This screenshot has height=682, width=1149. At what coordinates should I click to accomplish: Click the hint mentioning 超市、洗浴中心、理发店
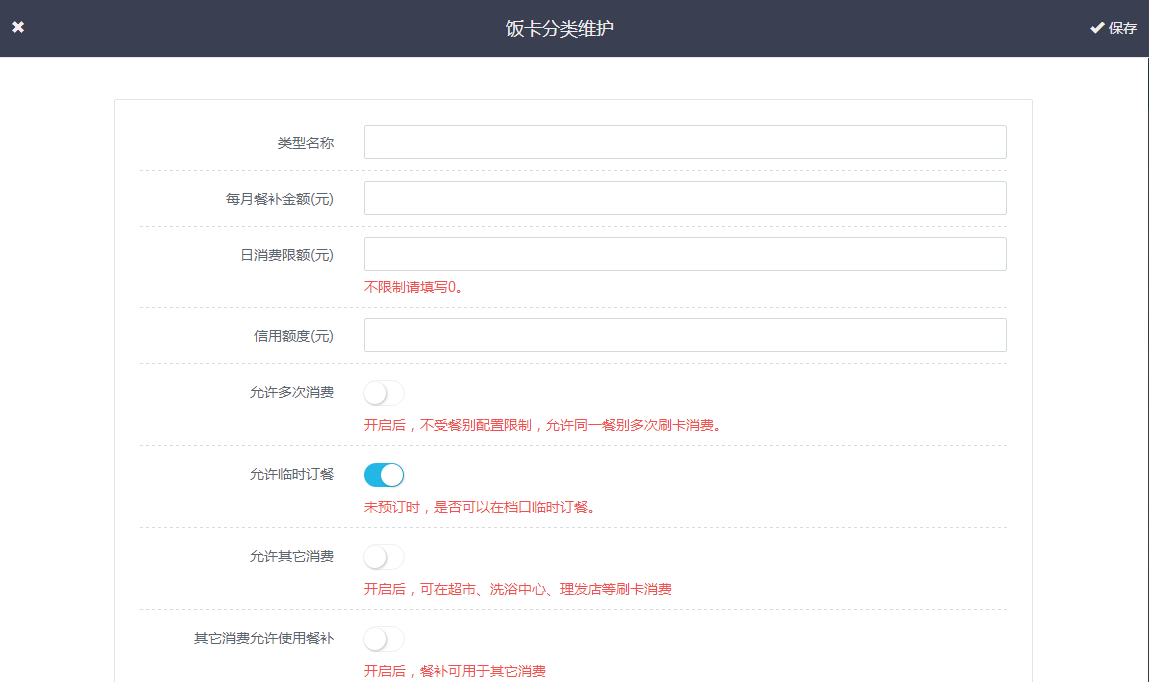tap(517, 589)
